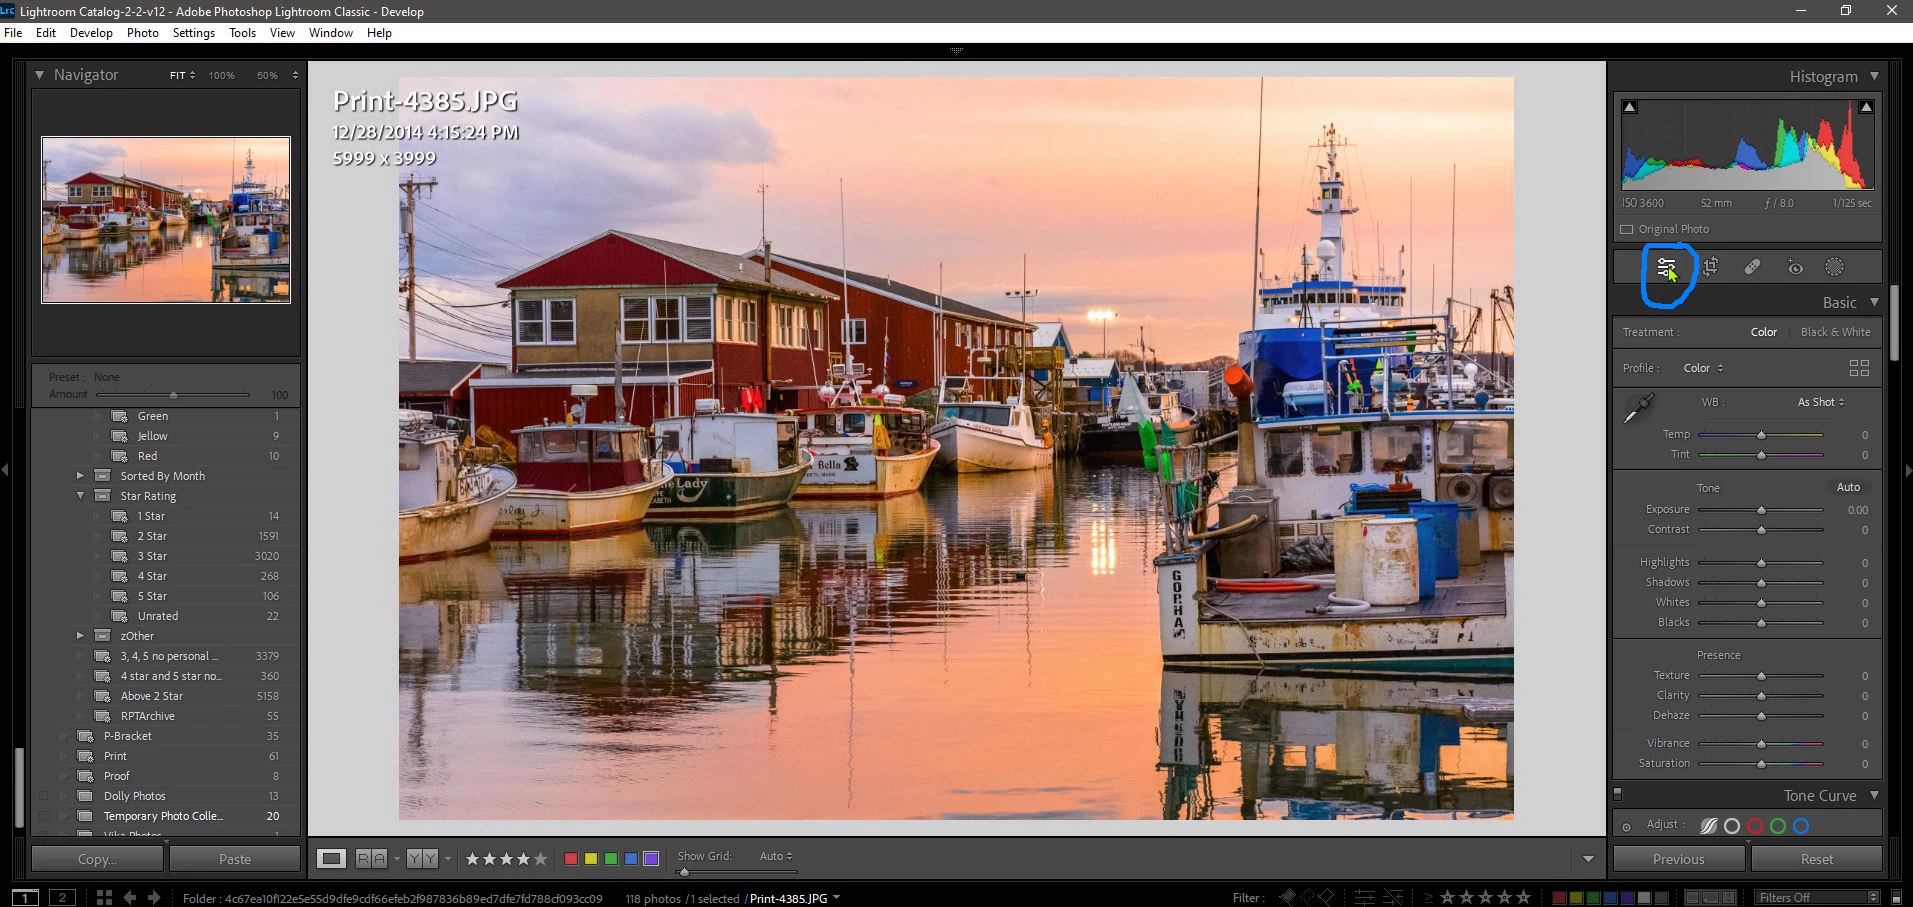
Task: Apply the yellow color label
Action: pyautogui.click(x=591, y=858)
